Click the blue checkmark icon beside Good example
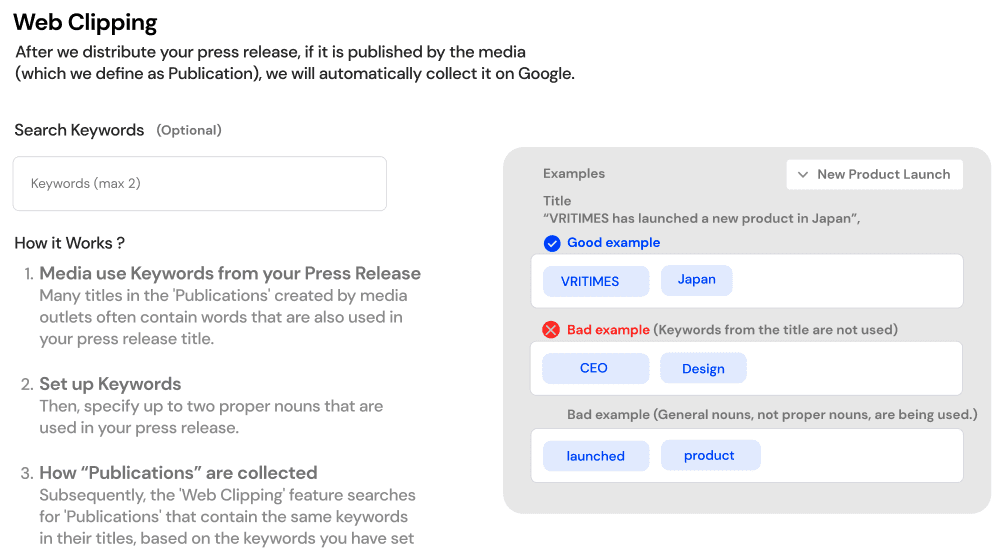This screenshot has width=1002, height=559. pos(551,243)
